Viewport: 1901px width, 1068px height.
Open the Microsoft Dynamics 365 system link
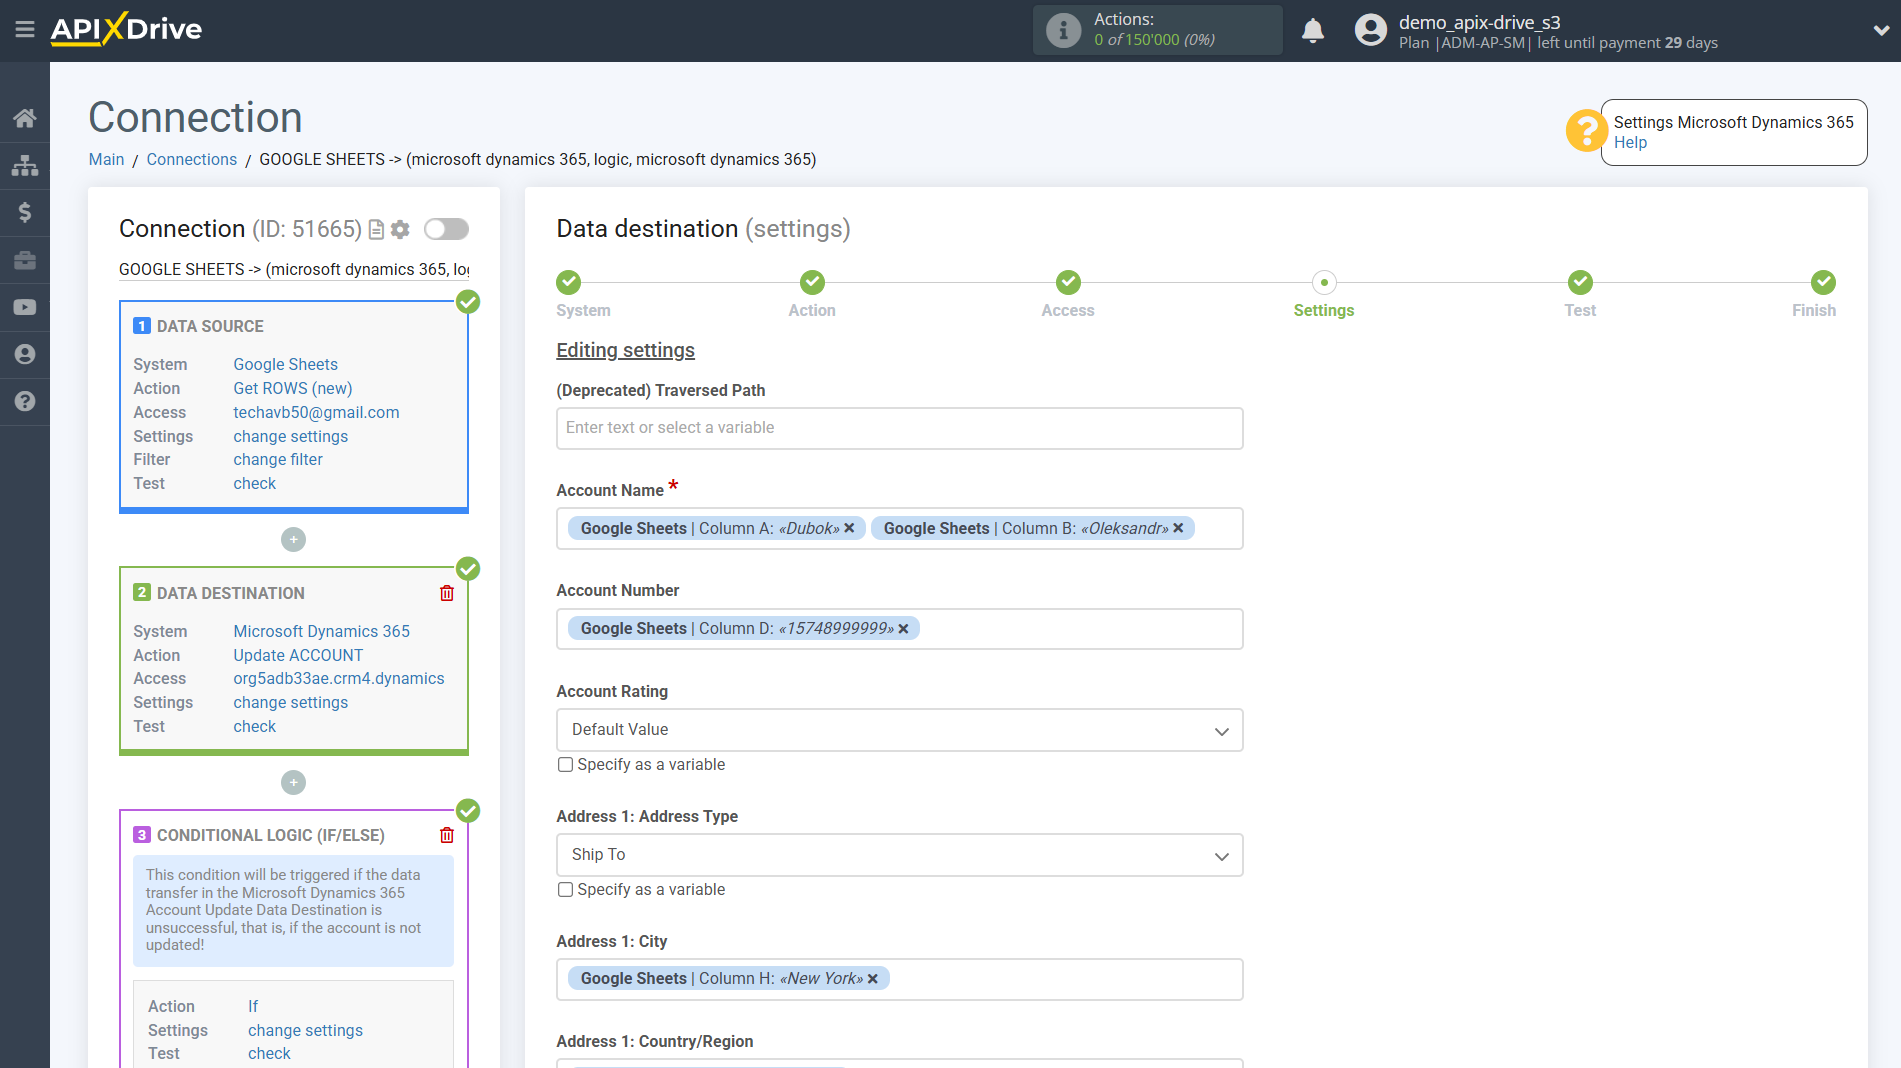(x=321, y=631)
